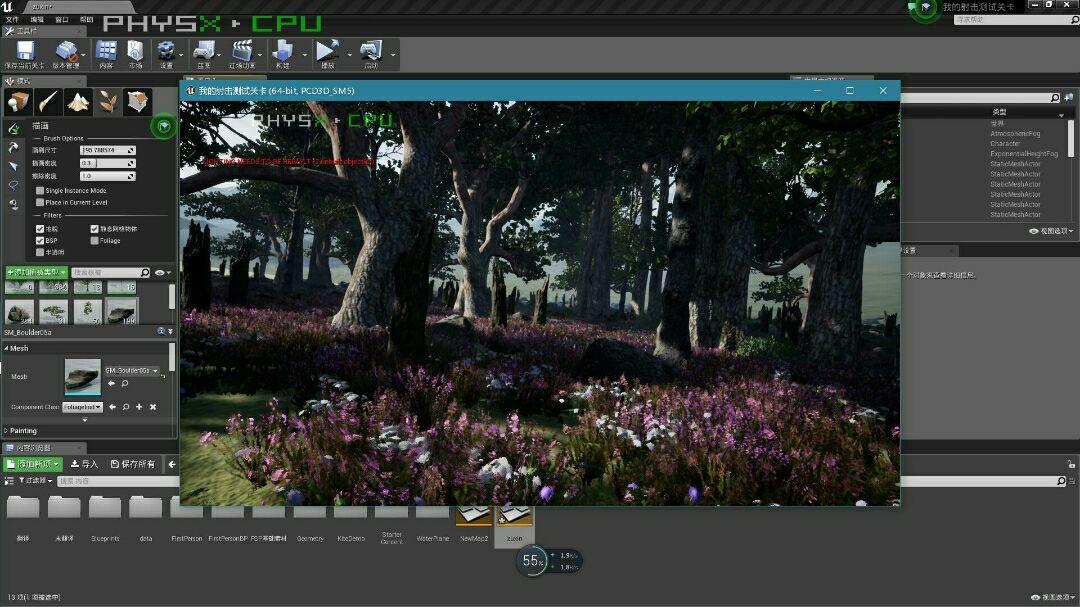
Task: Open the File menu (文件)
Action: tap(12, 19)
